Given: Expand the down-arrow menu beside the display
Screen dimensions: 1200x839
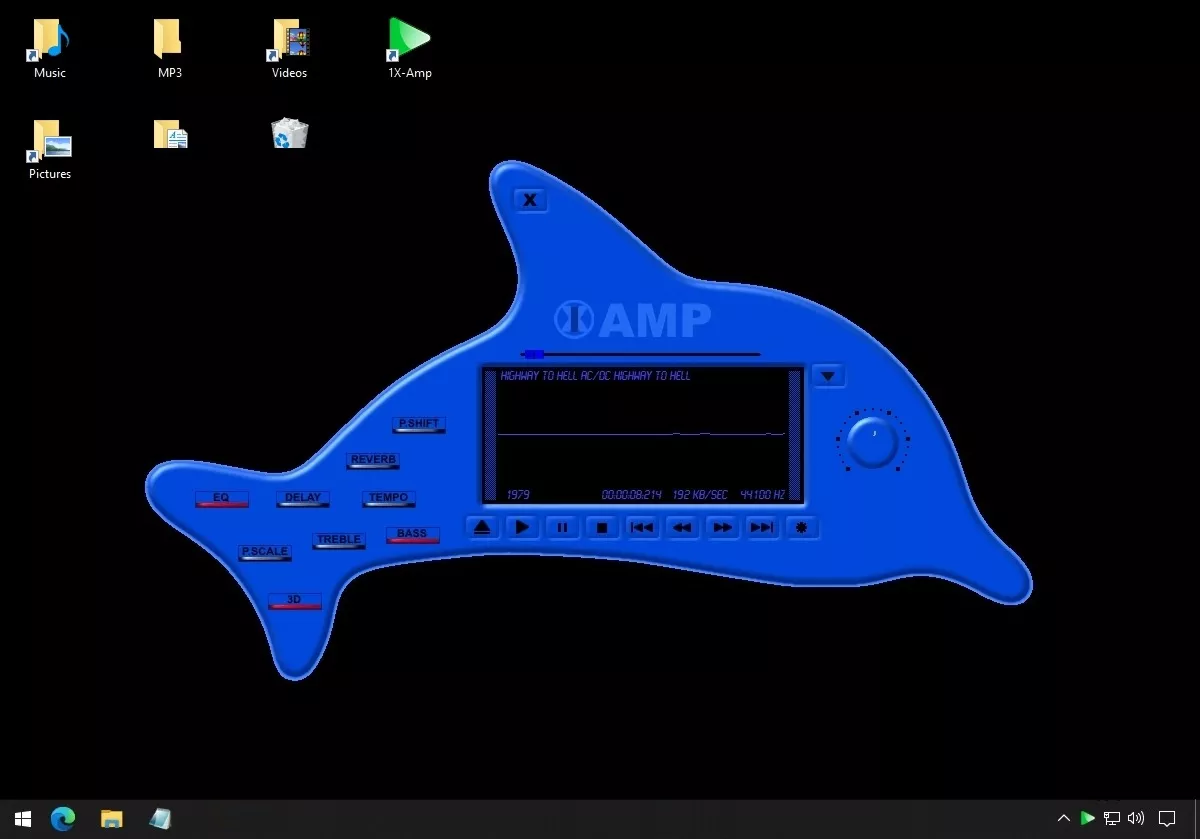Looking at the screenshot, I should (x=828, y=377).
